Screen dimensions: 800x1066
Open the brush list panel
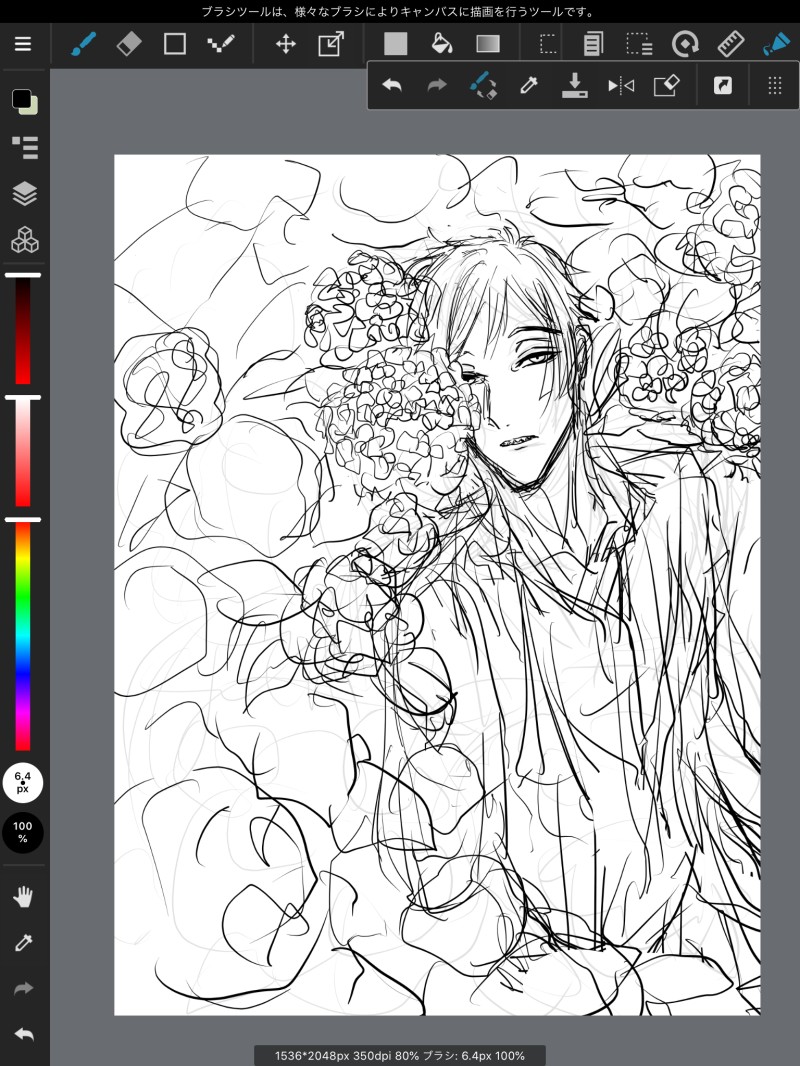pyautogui.click(x=24, y=148)
